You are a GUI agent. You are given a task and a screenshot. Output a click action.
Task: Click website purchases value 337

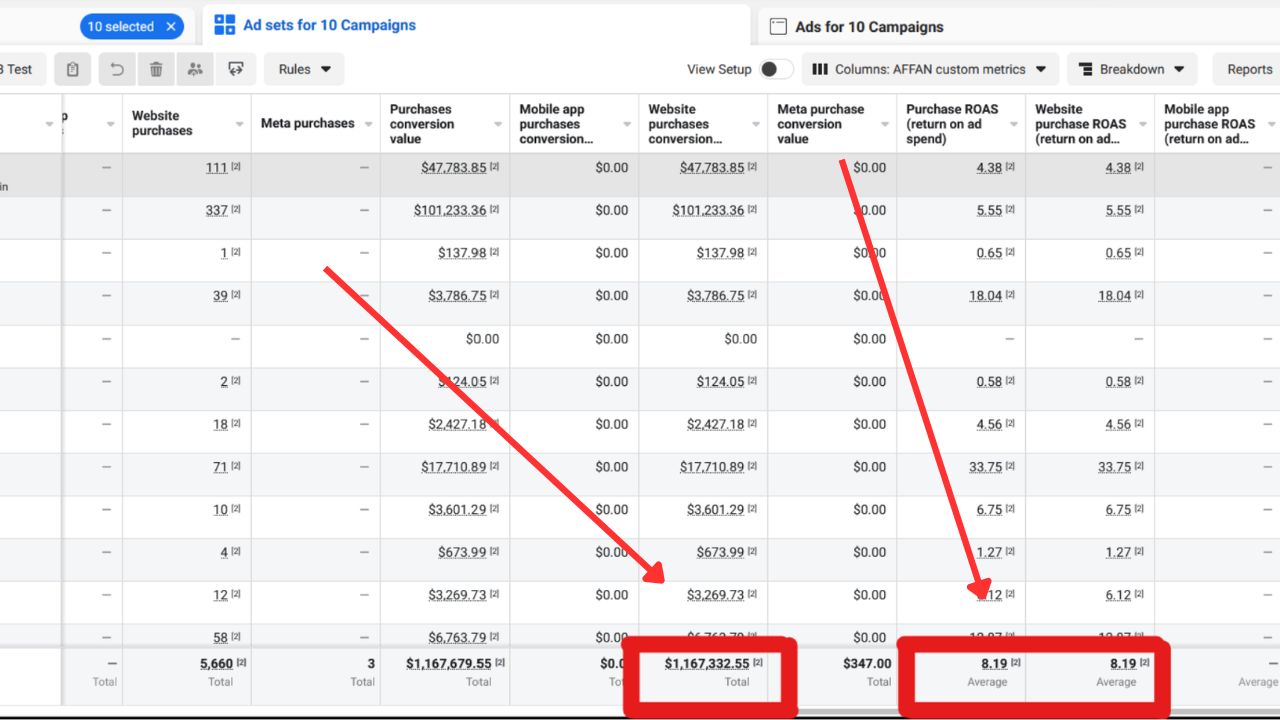217,210
